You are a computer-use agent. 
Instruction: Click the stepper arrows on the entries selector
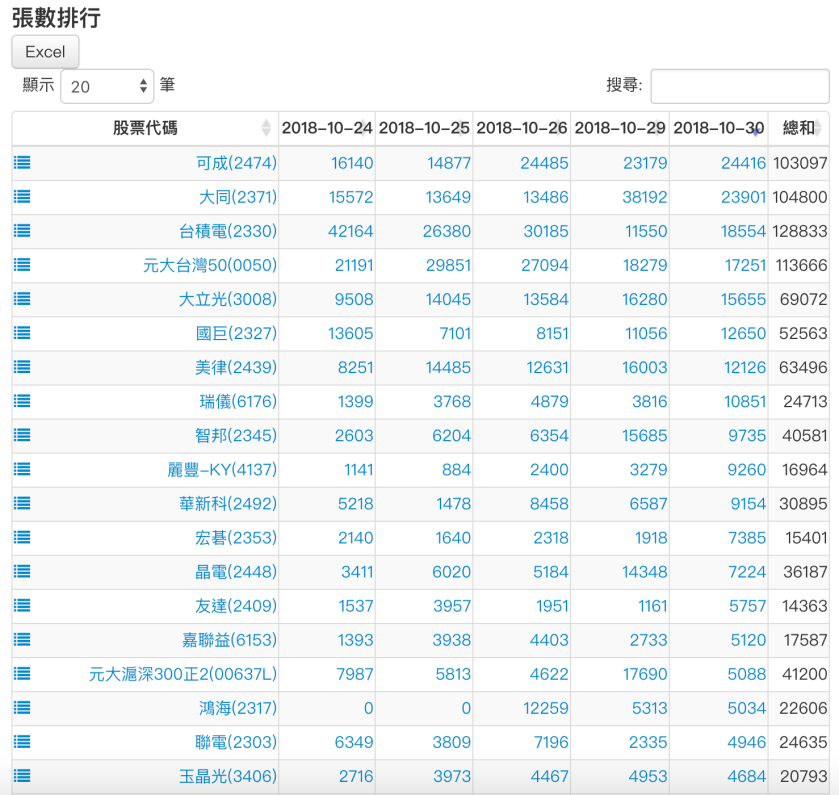point(143,85)
